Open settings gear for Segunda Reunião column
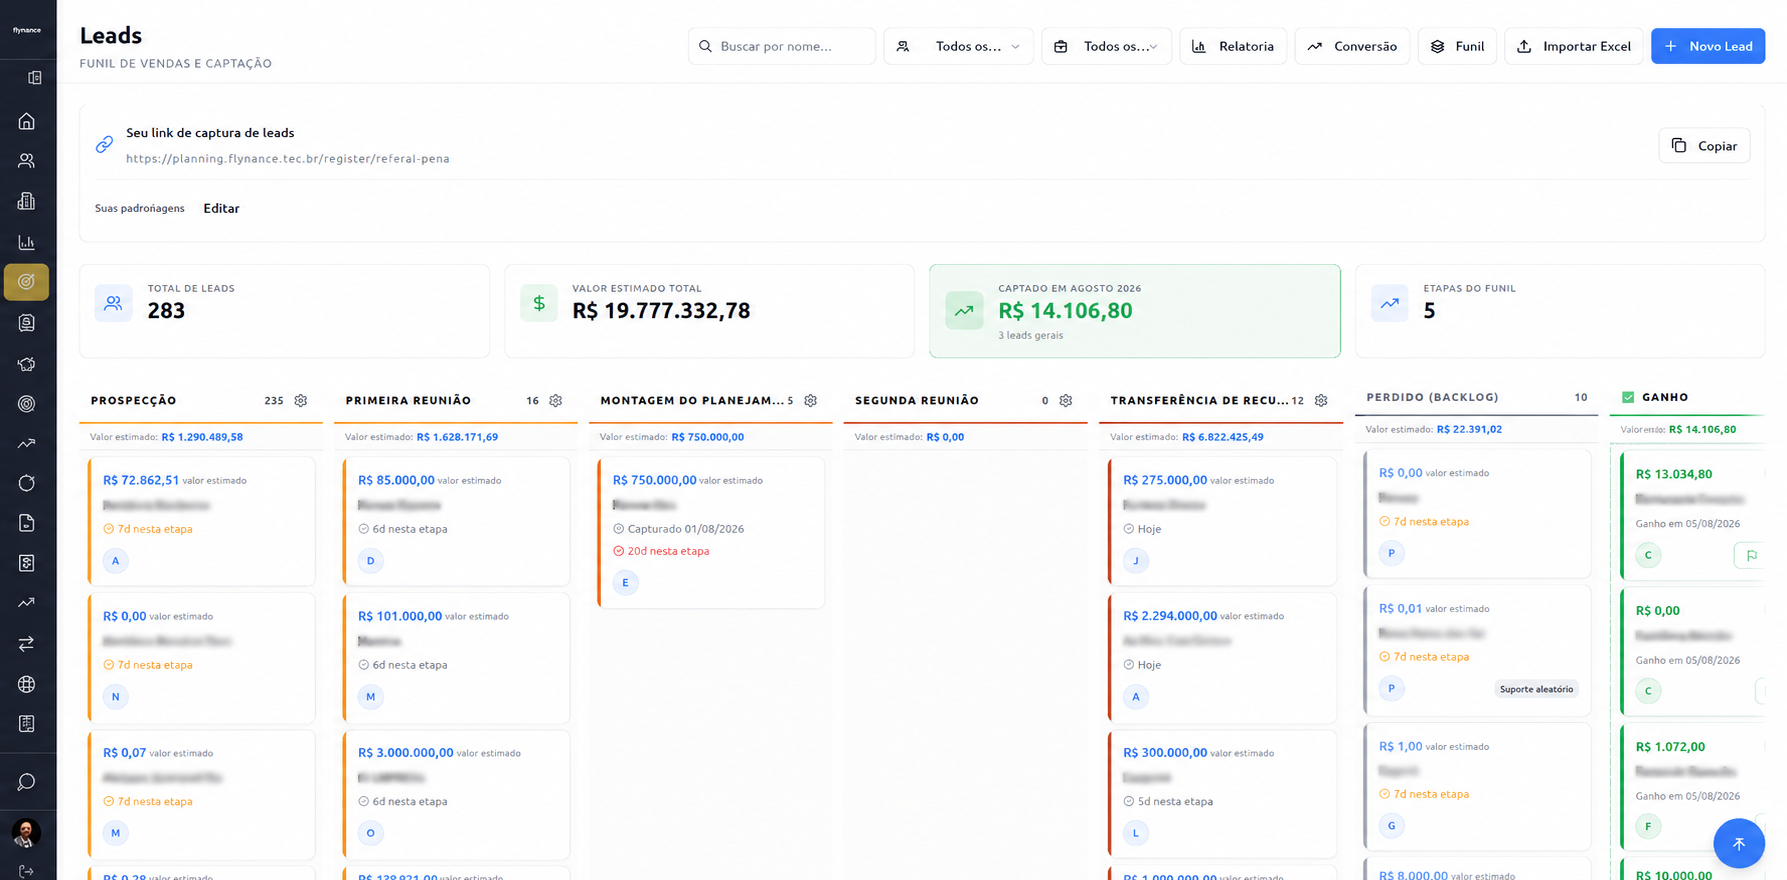 [x=1066, y=400]
